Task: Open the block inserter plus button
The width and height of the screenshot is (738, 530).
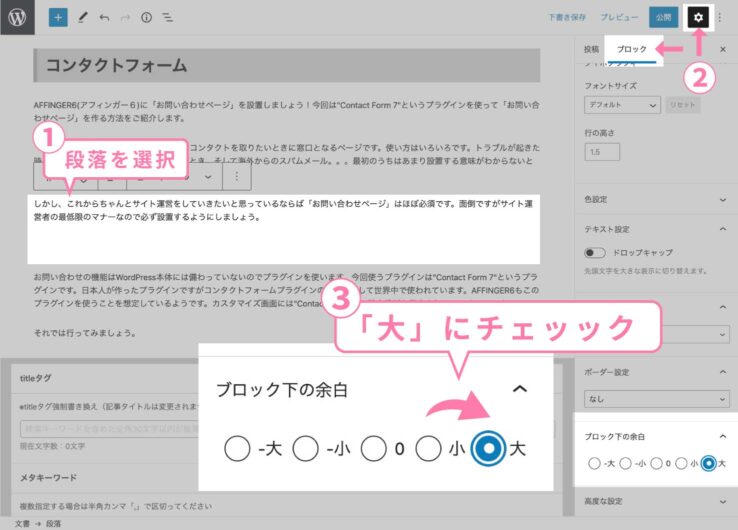Action: [x=58, y=18]
